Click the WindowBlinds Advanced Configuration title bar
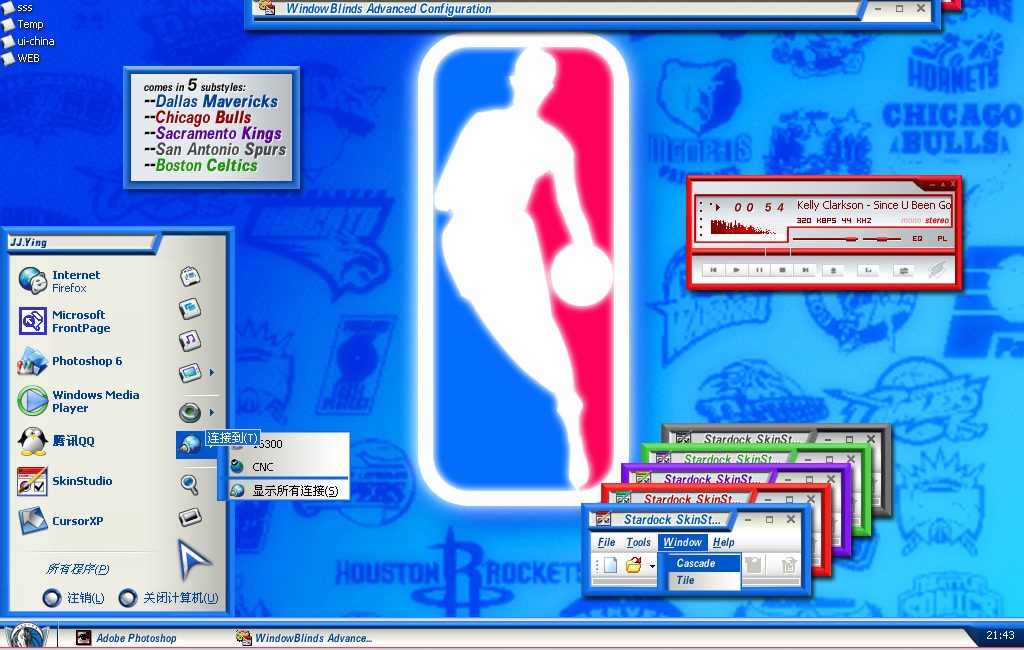This screenshot has height=650, width=1024. click(558, 8)
